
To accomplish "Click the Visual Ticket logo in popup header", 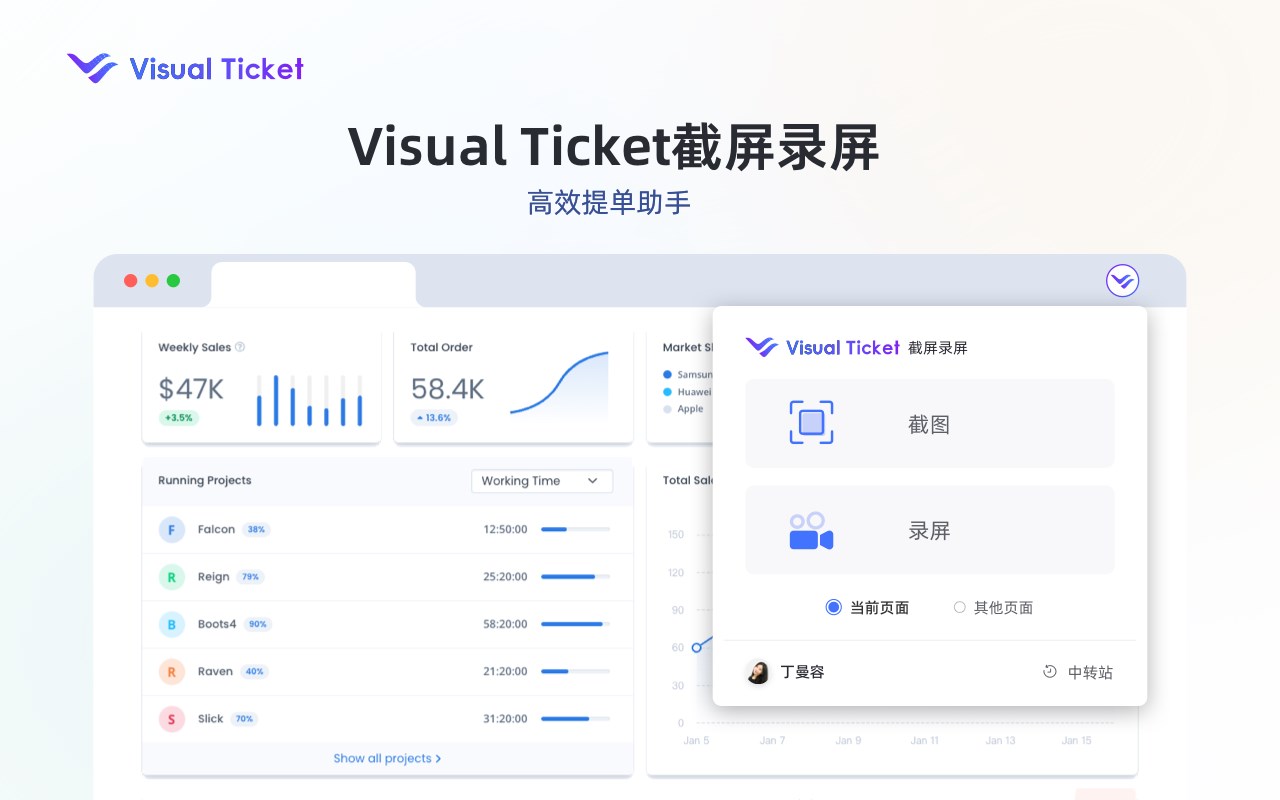I will pyautogui.click(x=822, y=347).
